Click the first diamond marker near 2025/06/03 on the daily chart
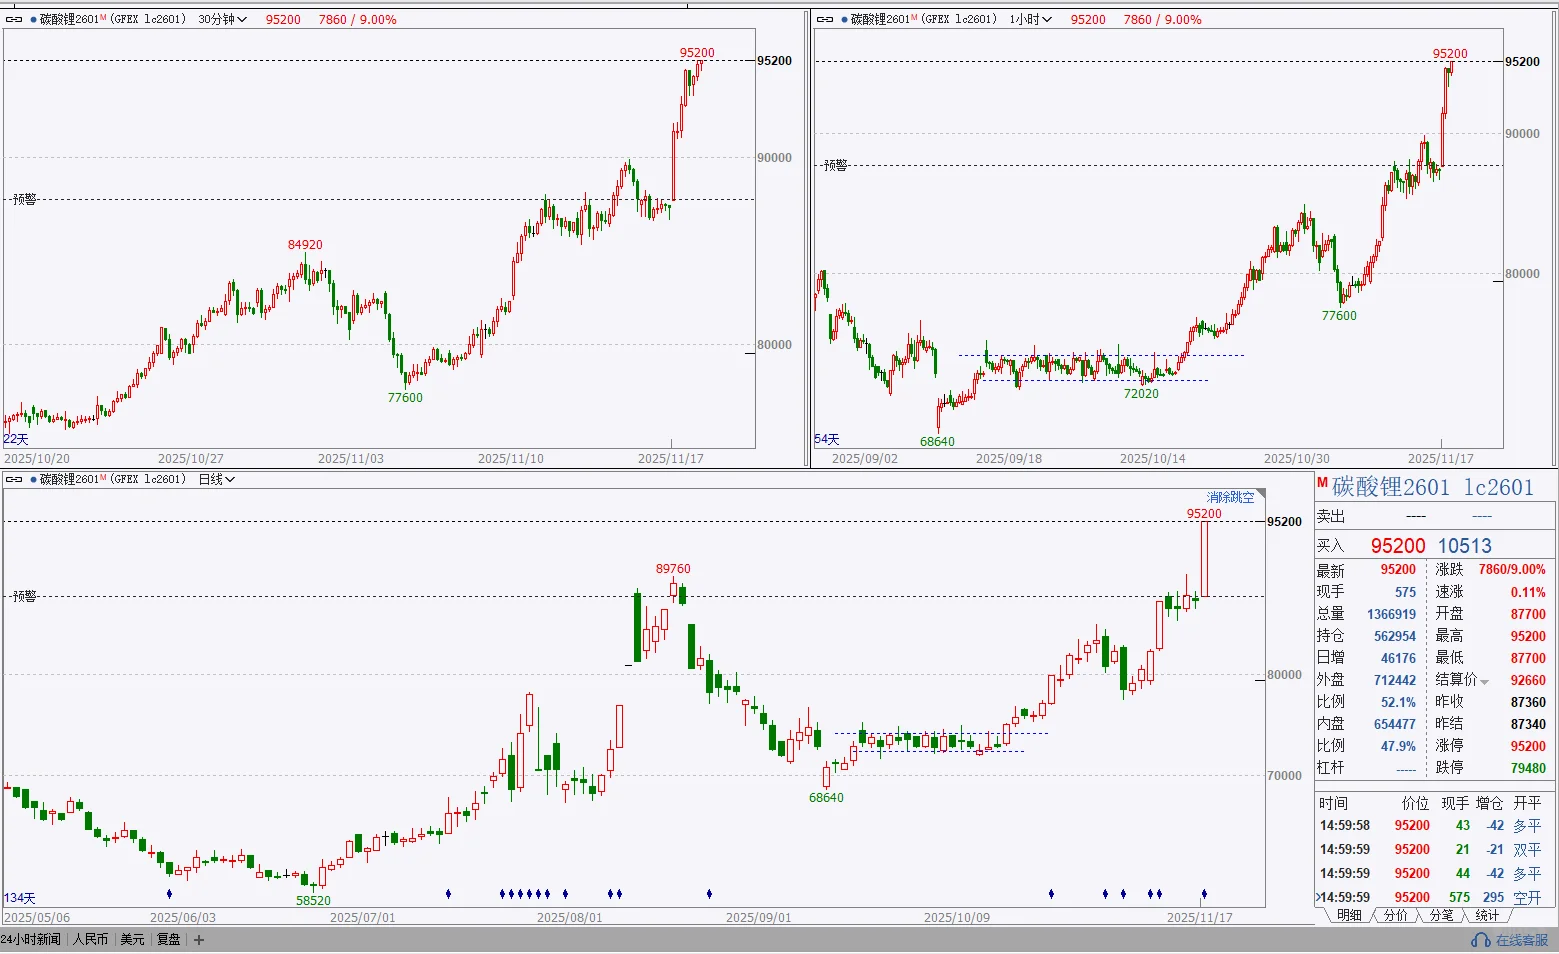 [169, 894]
